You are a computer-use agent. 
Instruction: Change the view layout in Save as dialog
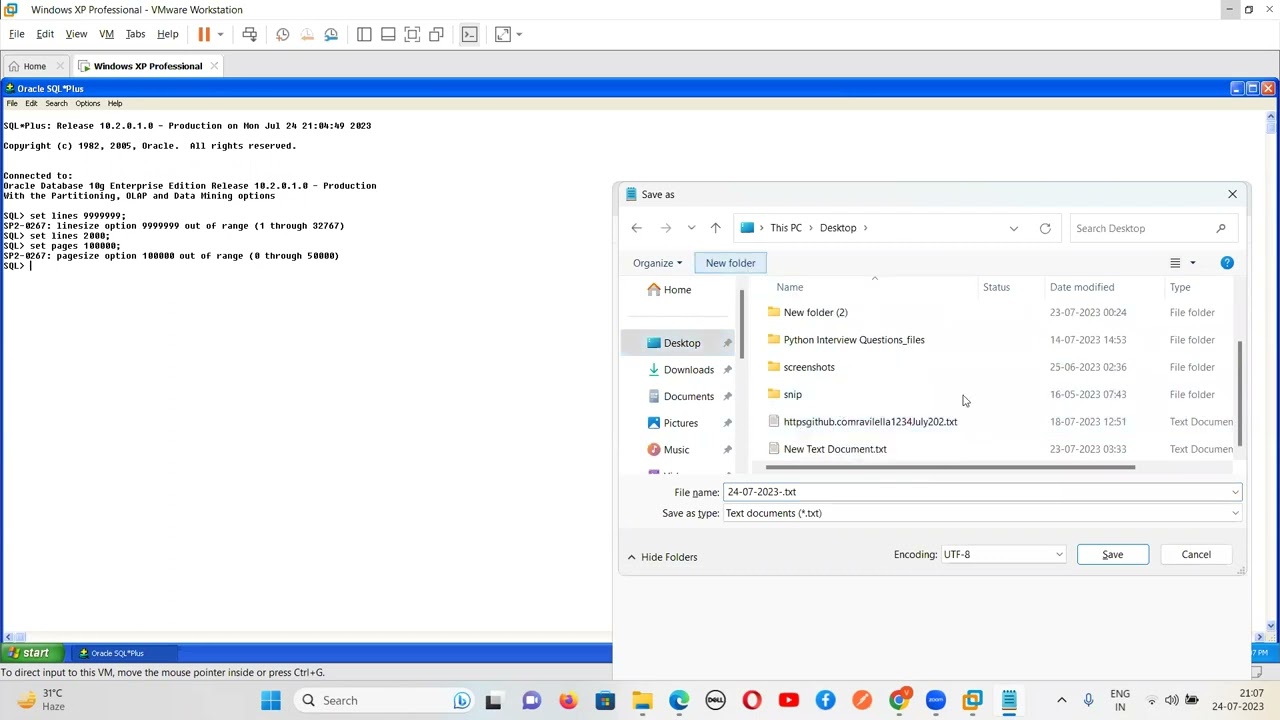click(1175, 263)
